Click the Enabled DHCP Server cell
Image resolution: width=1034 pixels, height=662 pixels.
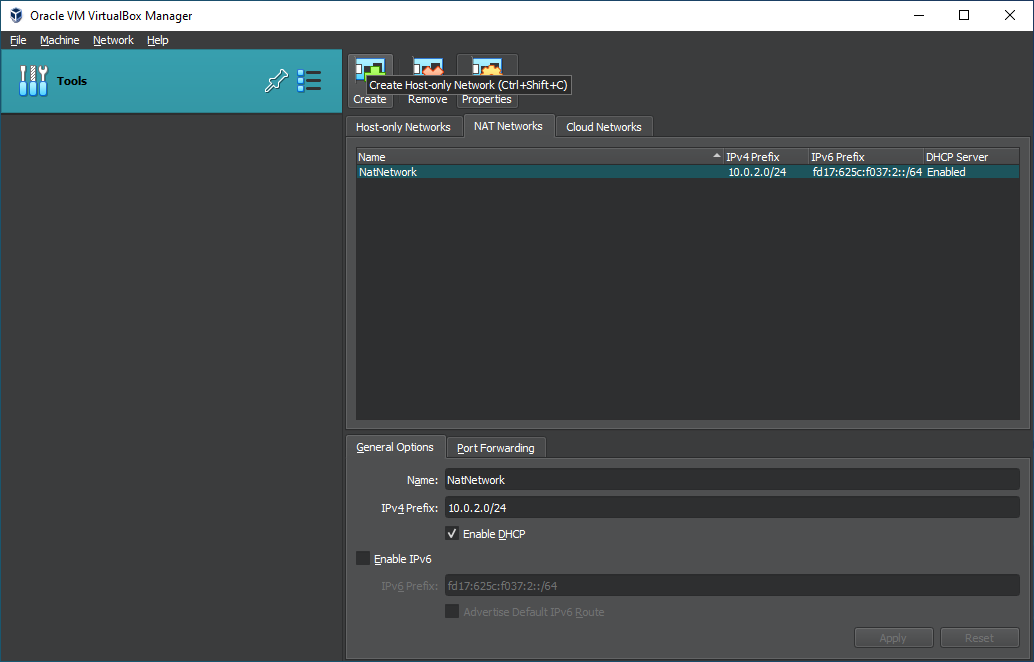coord(946,172)
